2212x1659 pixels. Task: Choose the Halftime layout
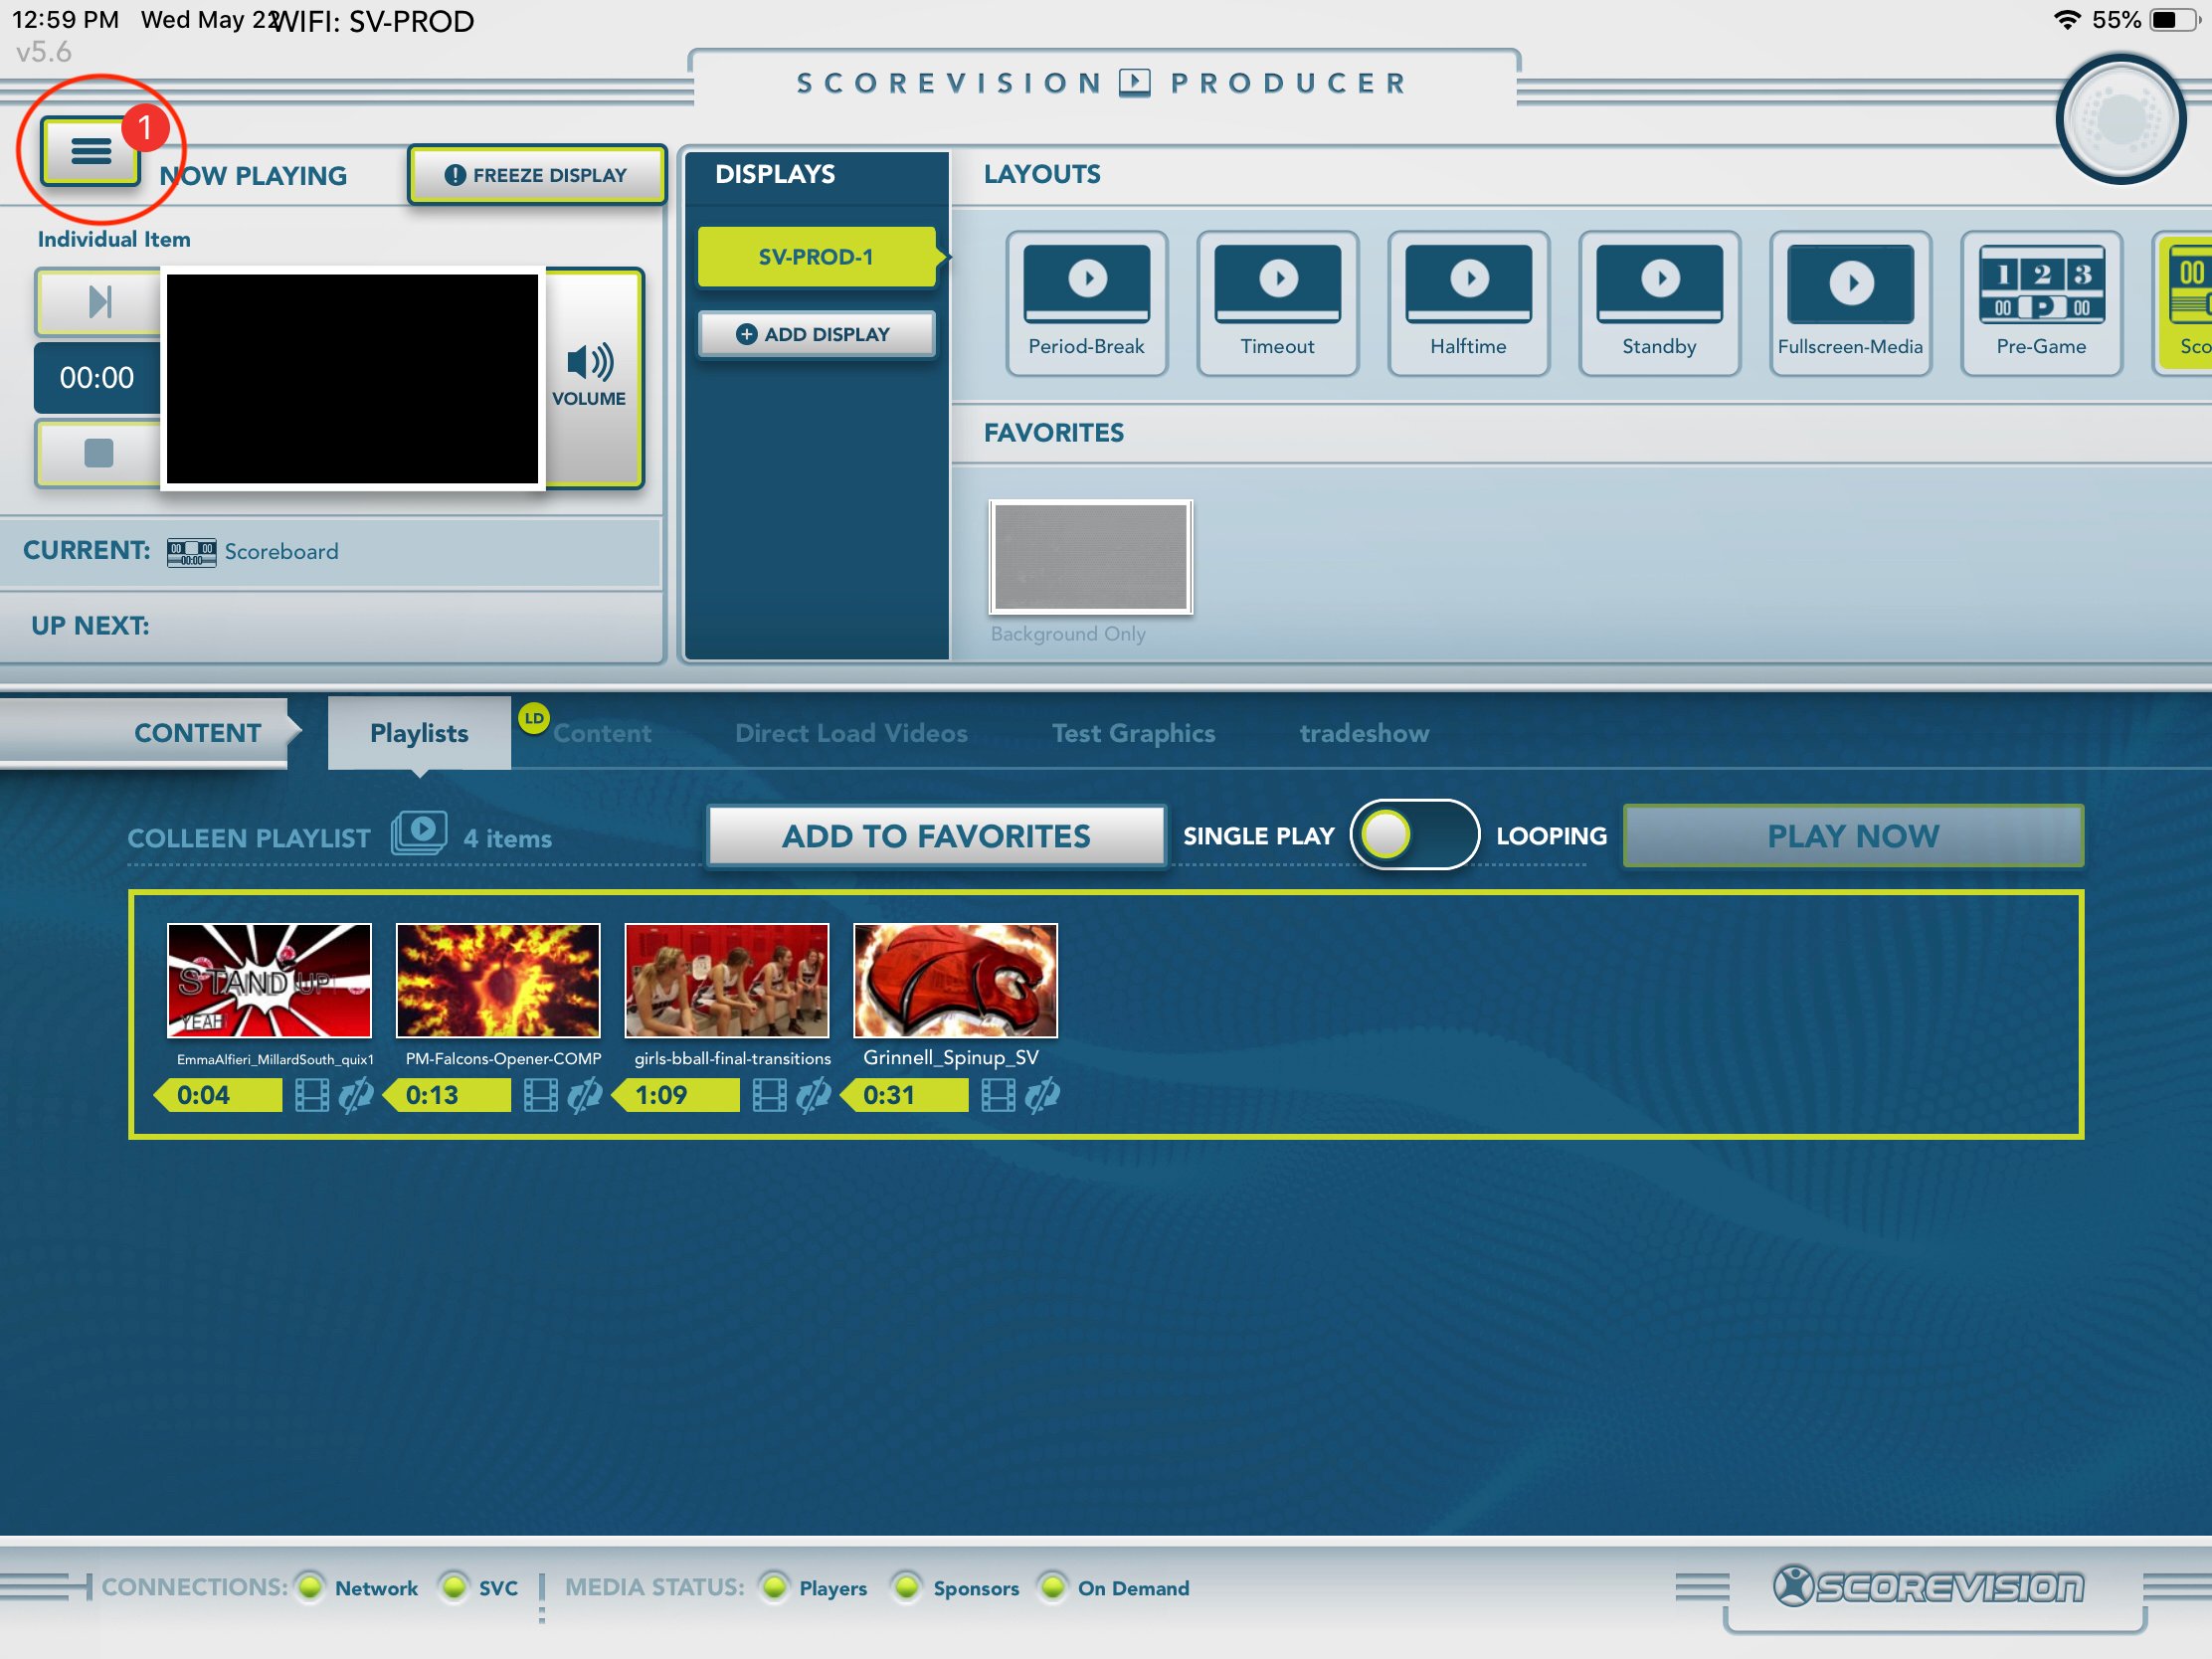1469,303
